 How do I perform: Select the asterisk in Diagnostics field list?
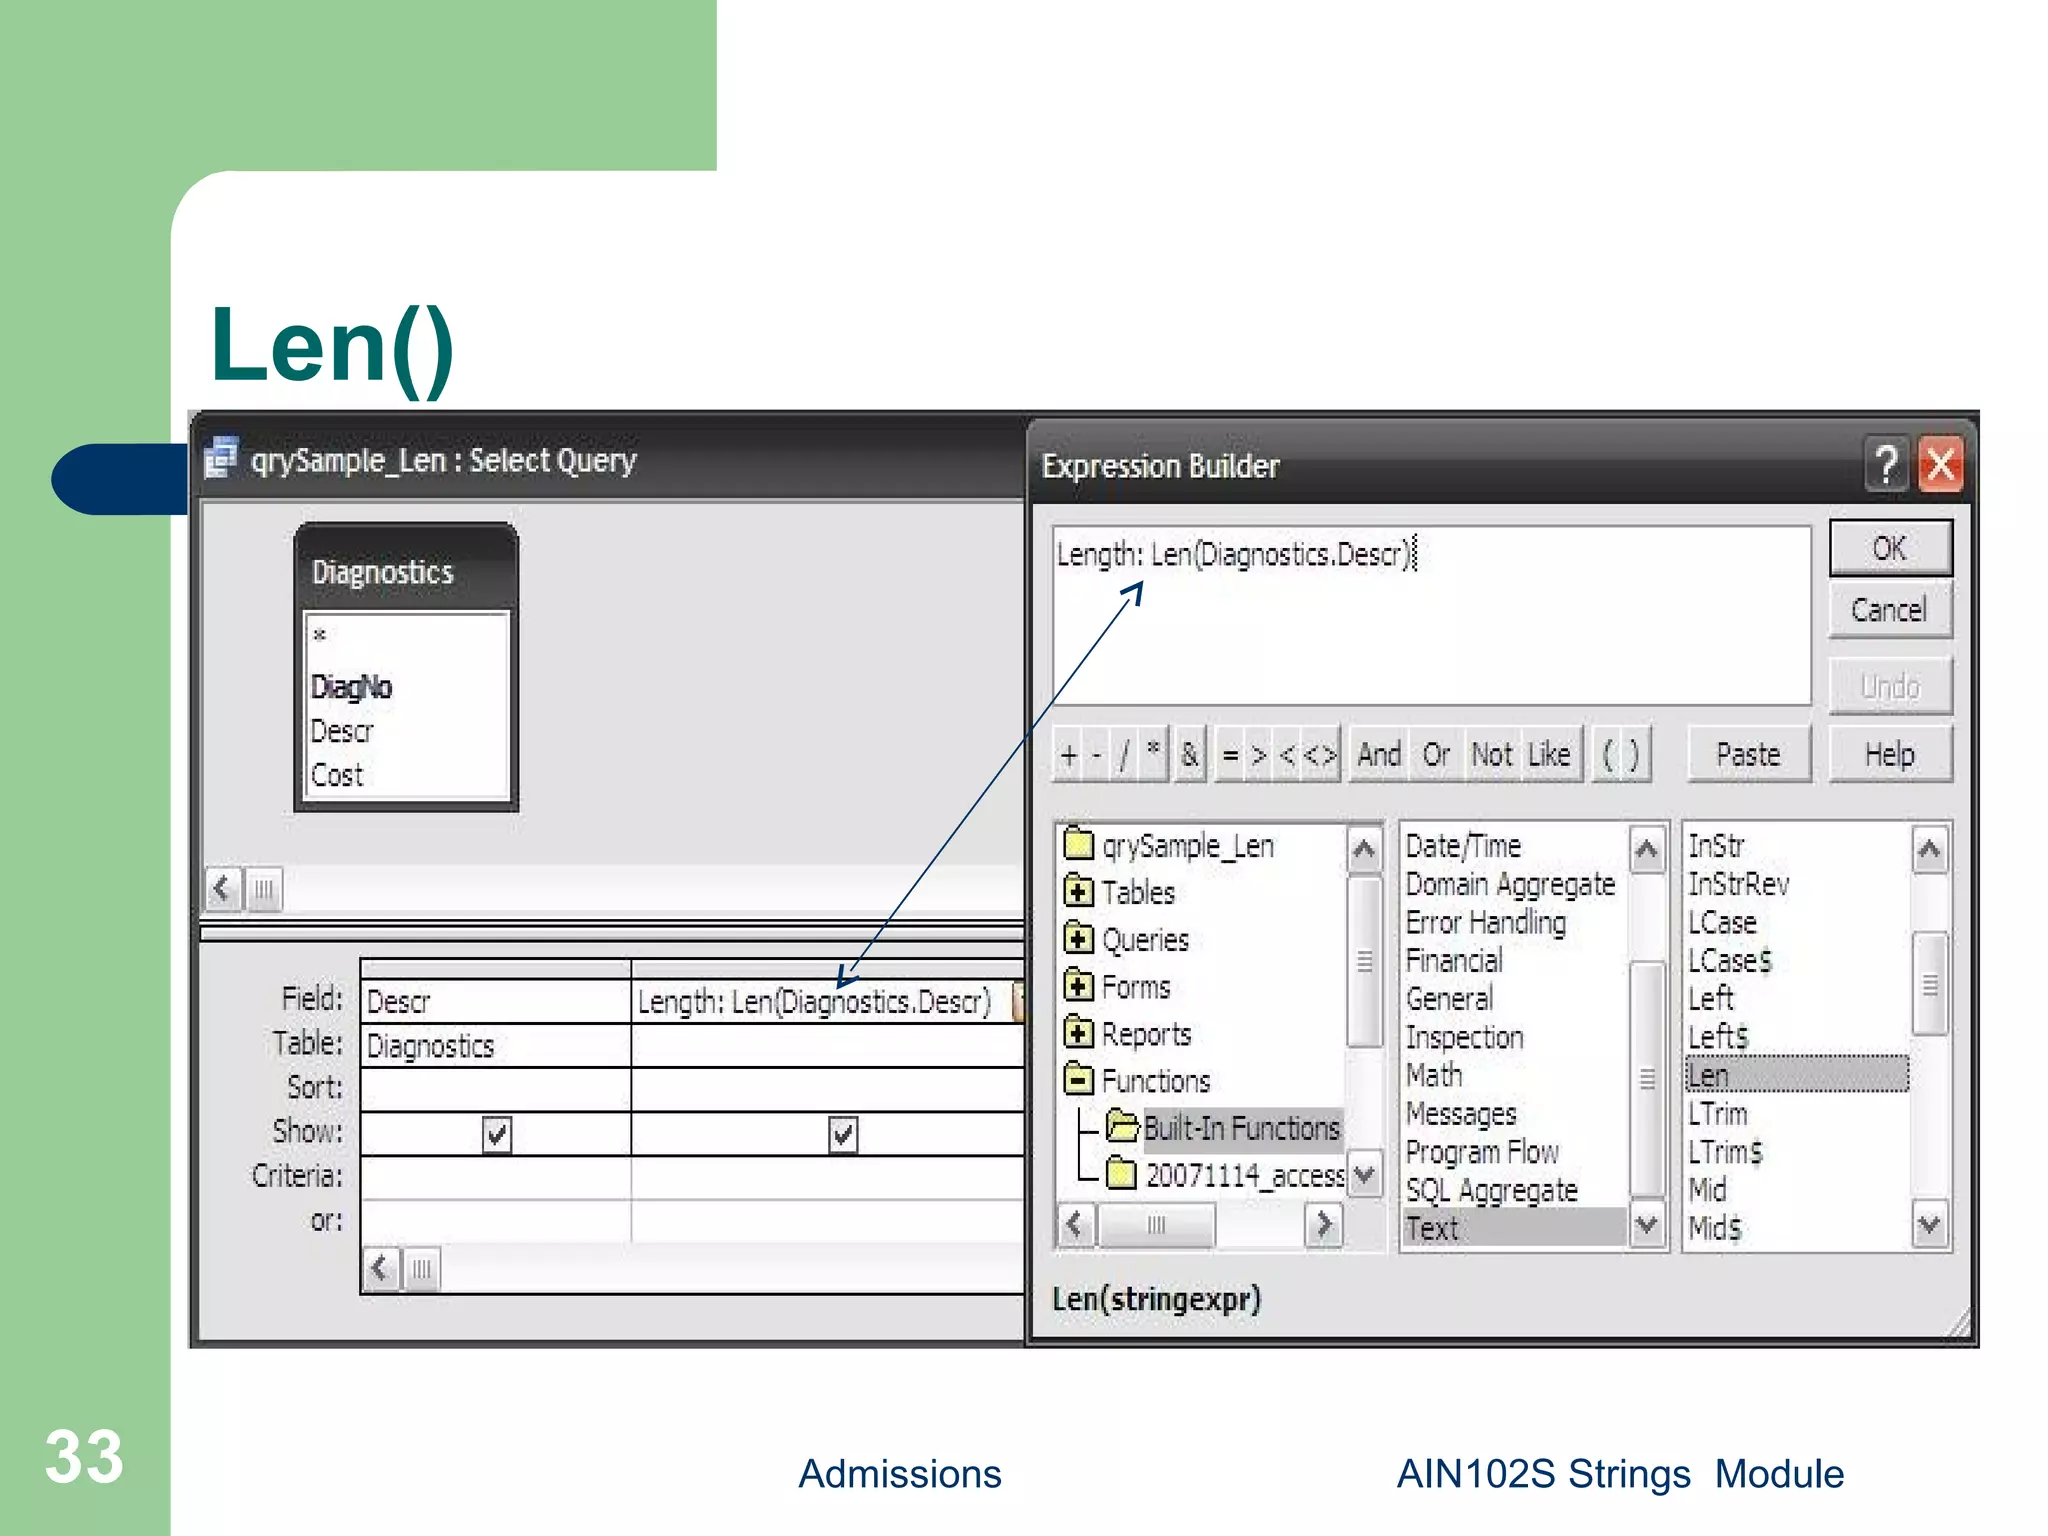[x=319, y=635]
